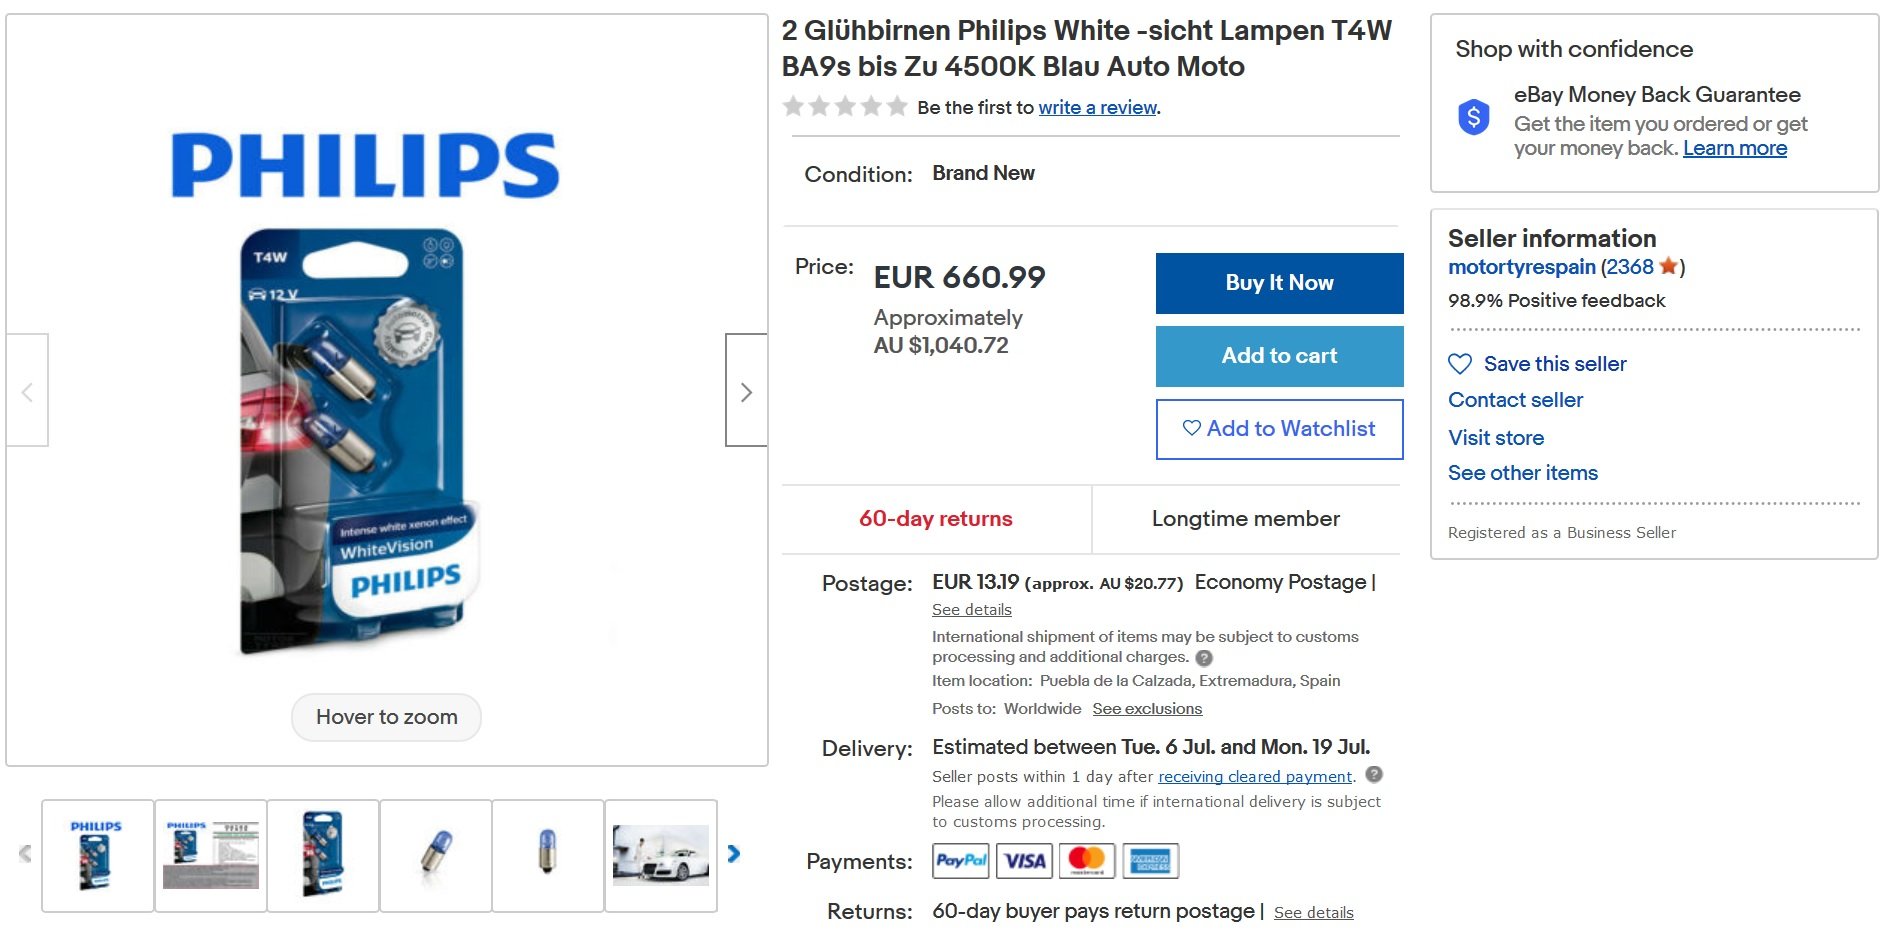Select the Visit store menu link
Viewport: 1891px width, 931px height.
(x=1495, y=438)
